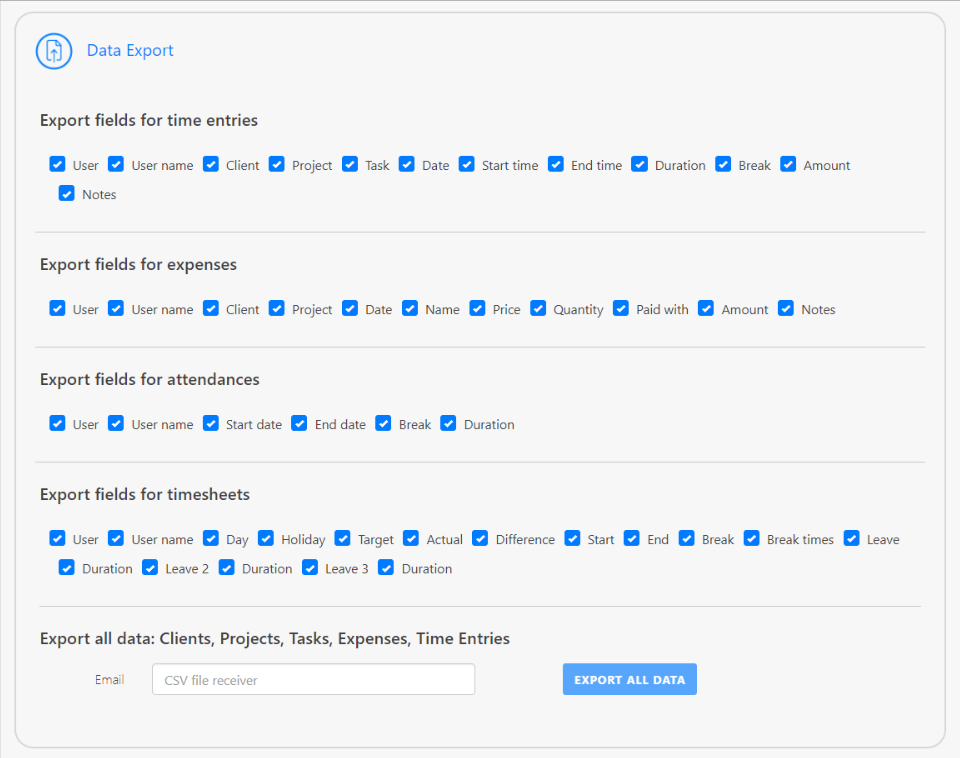This screenshot has width=960, height=758.
Task: Toggle the Start time checkbox
Action: (467, 164)
